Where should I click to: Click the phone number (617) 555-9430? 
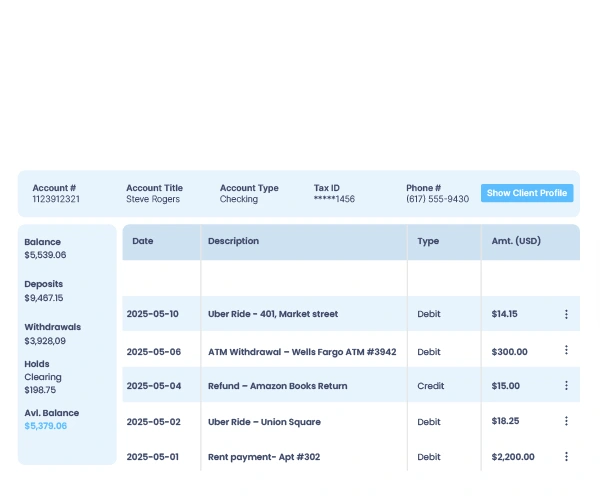(437, 199)
